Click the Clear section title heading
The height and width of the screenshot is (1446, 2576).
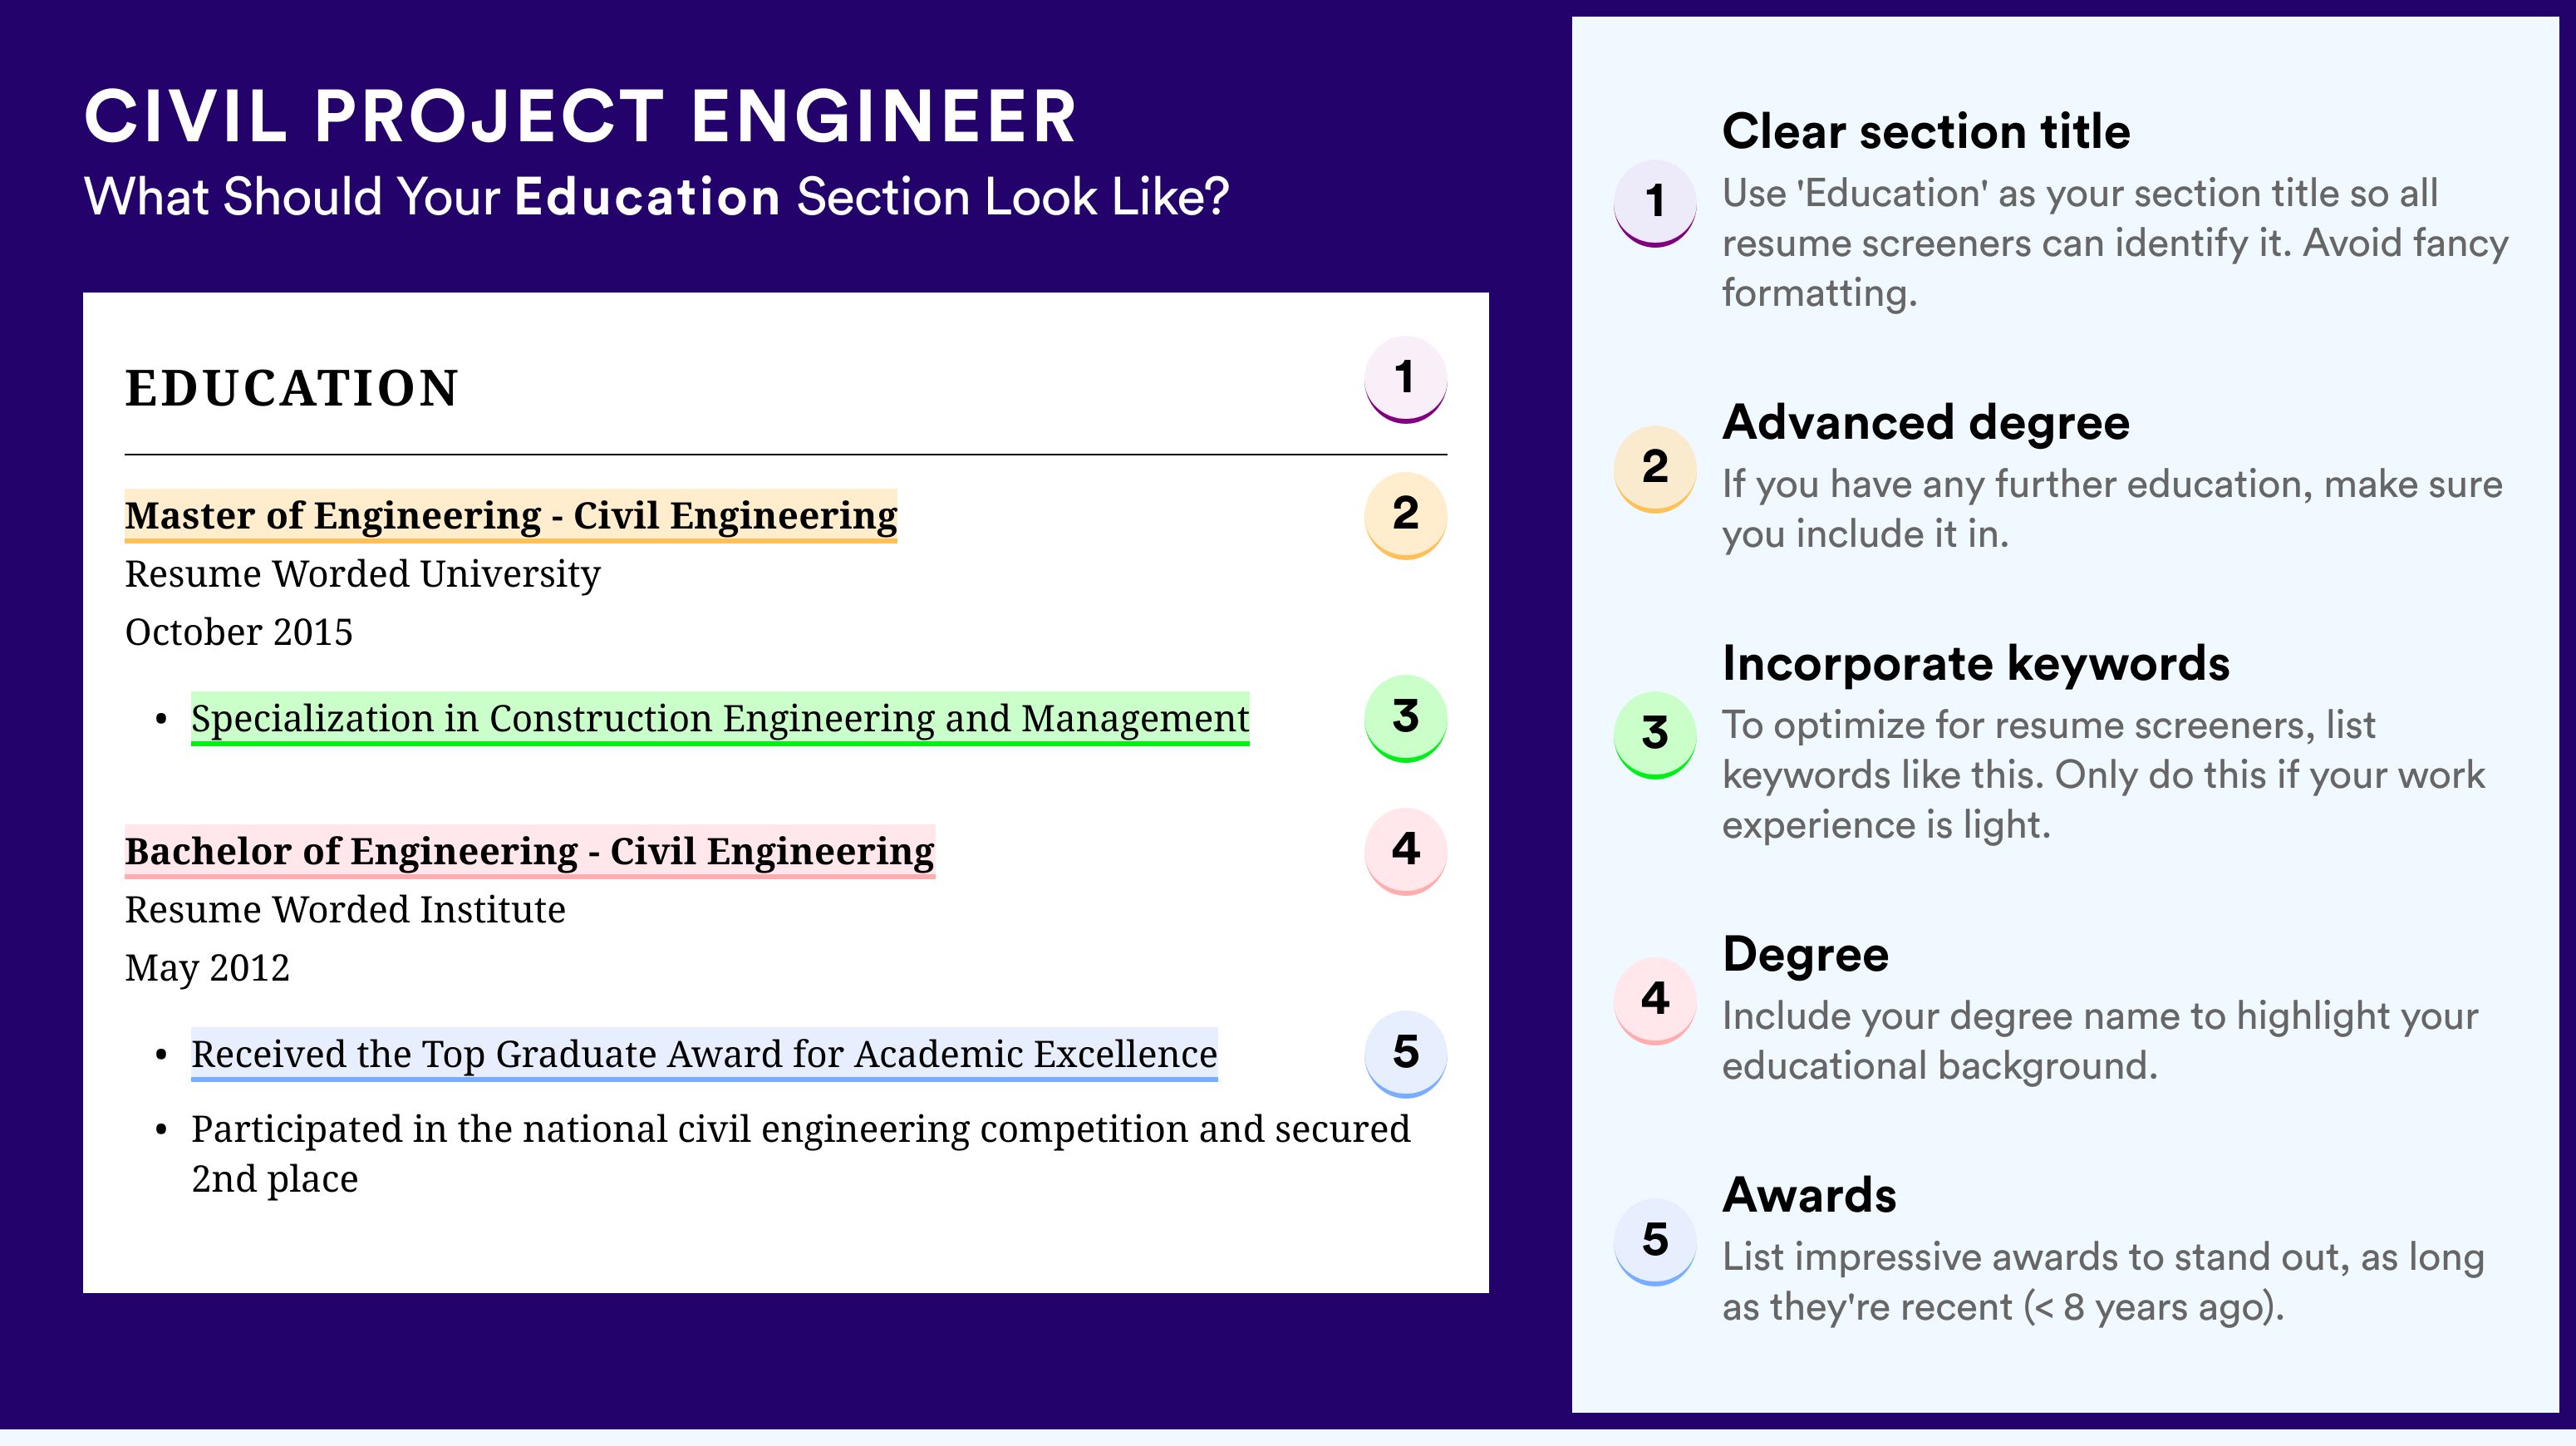click(x=1926, y=131)
